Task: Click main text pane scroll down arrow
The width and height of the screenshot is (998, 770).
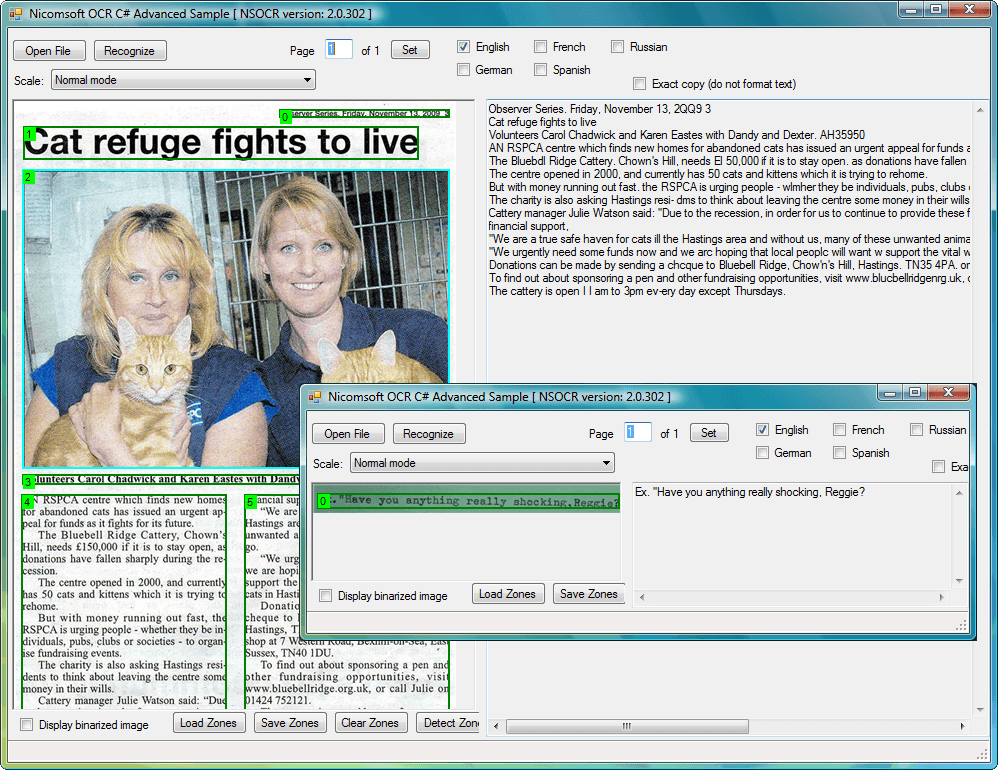Action: (x=980, y=710)
